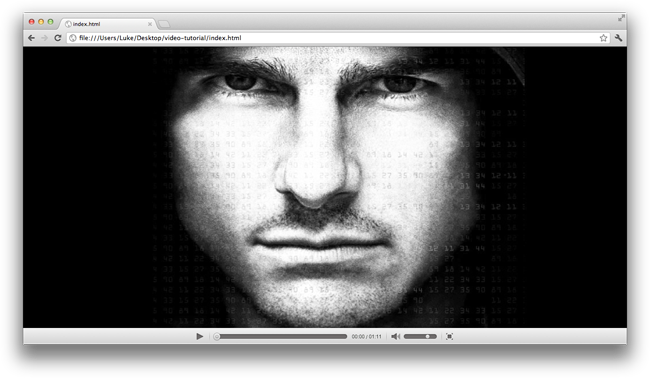Click the volume slider track
The image size is (650, 378).
[420, 336]
